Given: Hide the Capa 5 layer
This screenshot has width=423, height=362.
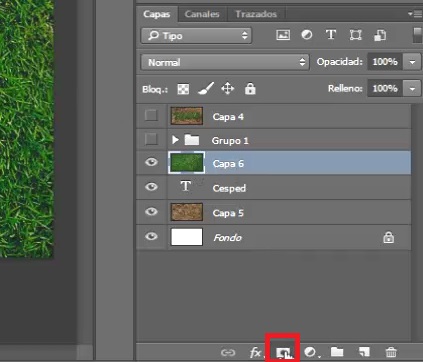Looking at the screenshot, I should [x=151, y=211].
